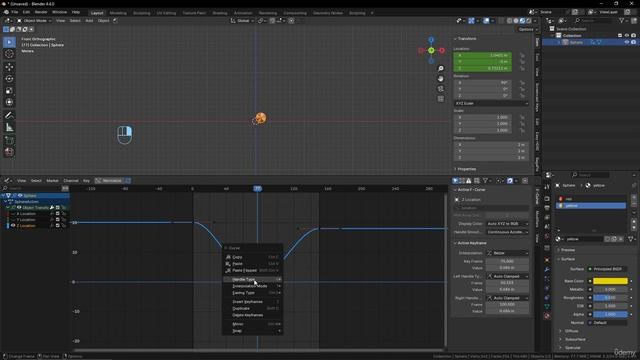
Task: Click the yellow Base Color swatch
Action: pos(610,281)
